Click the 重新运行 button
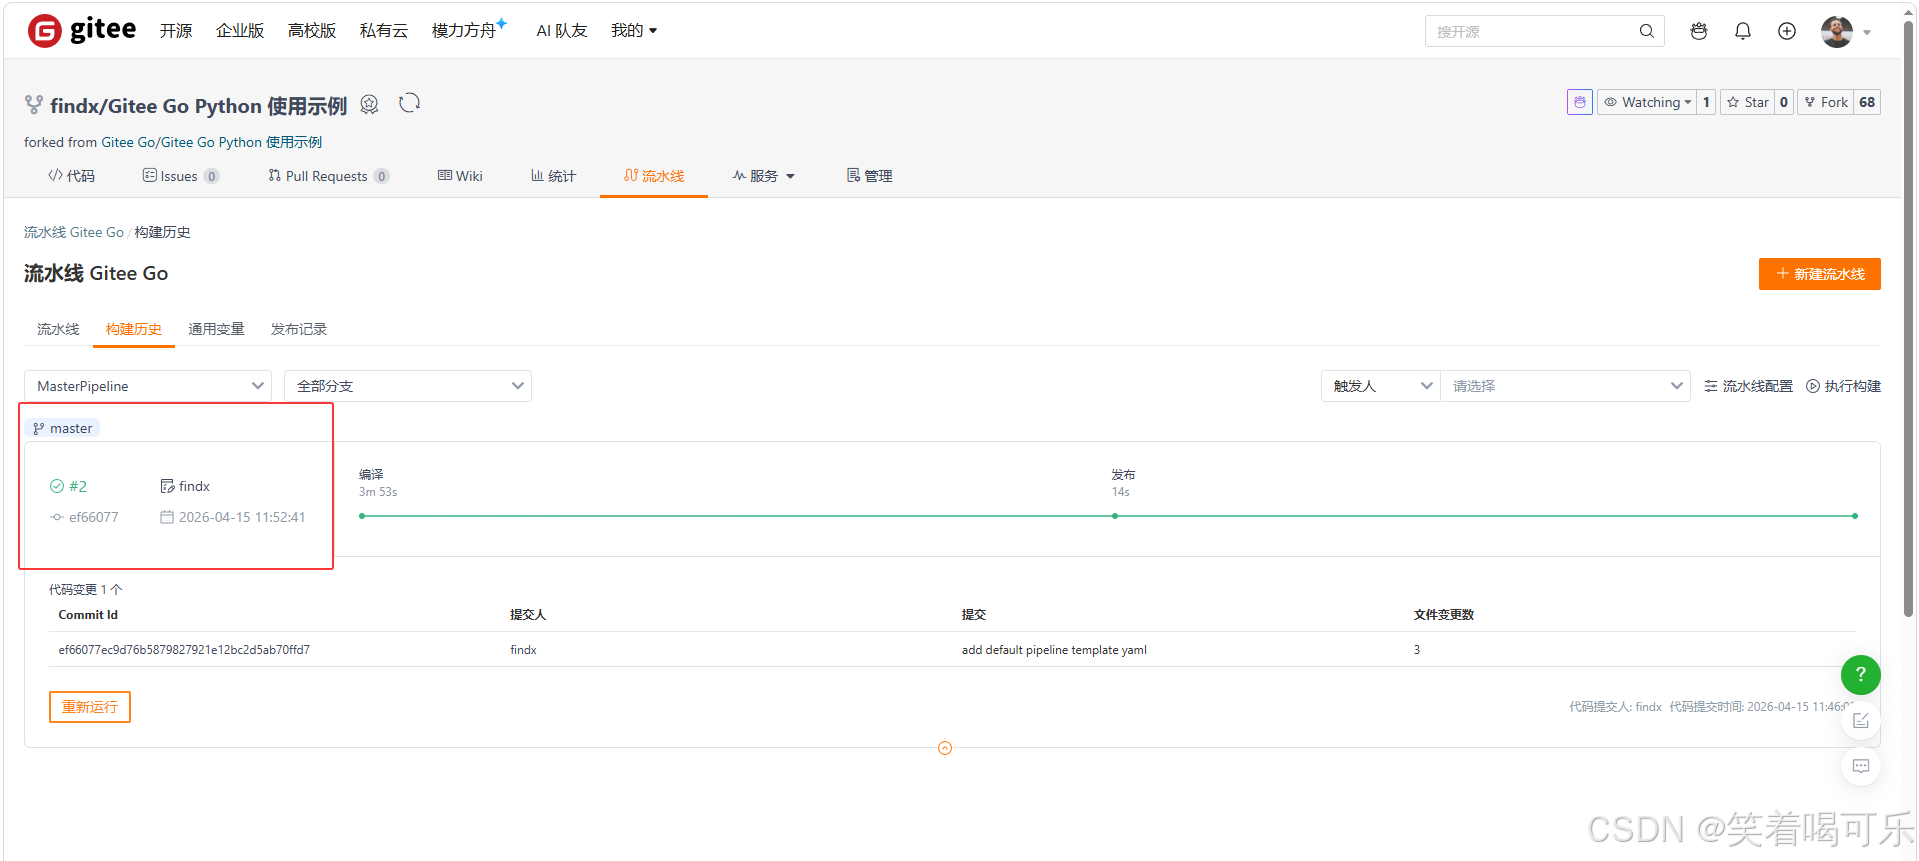 90,707
